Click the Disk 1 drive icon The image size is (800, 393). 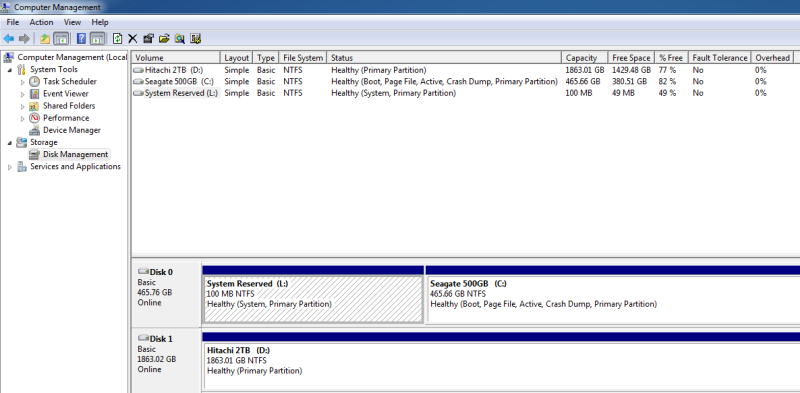point(143,338)
